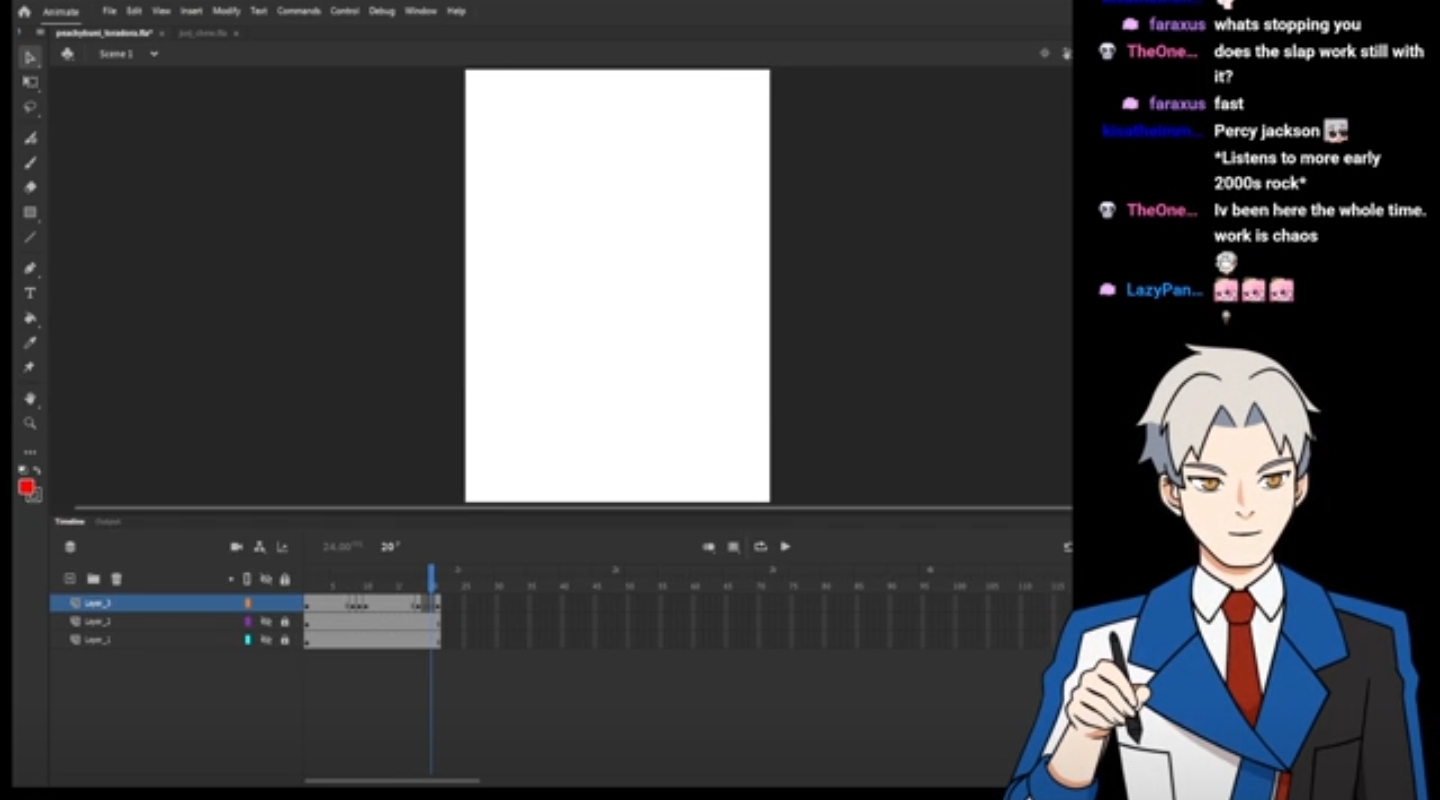Screen dimensions: 1440x800
Task: Change the cyan Layer_1 outline color swatch
Action: (248, 640)
